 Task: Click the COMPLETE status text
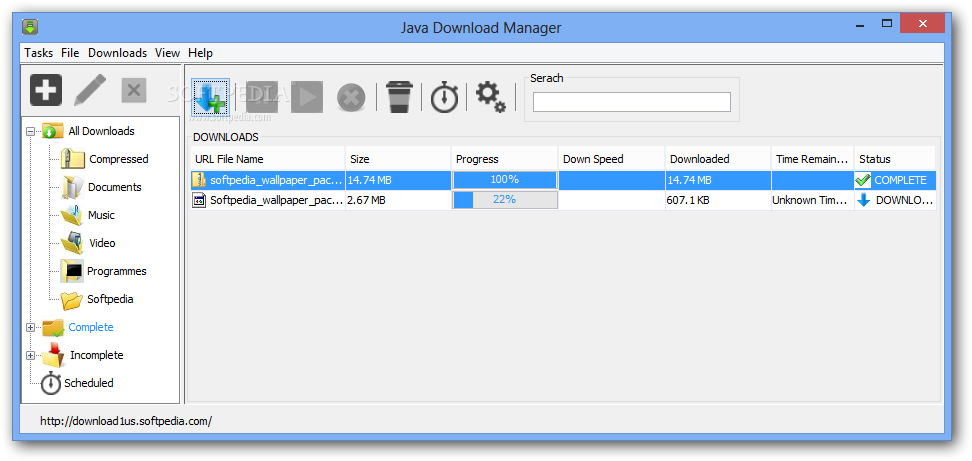pyautogui.click(x=900, y=180)
